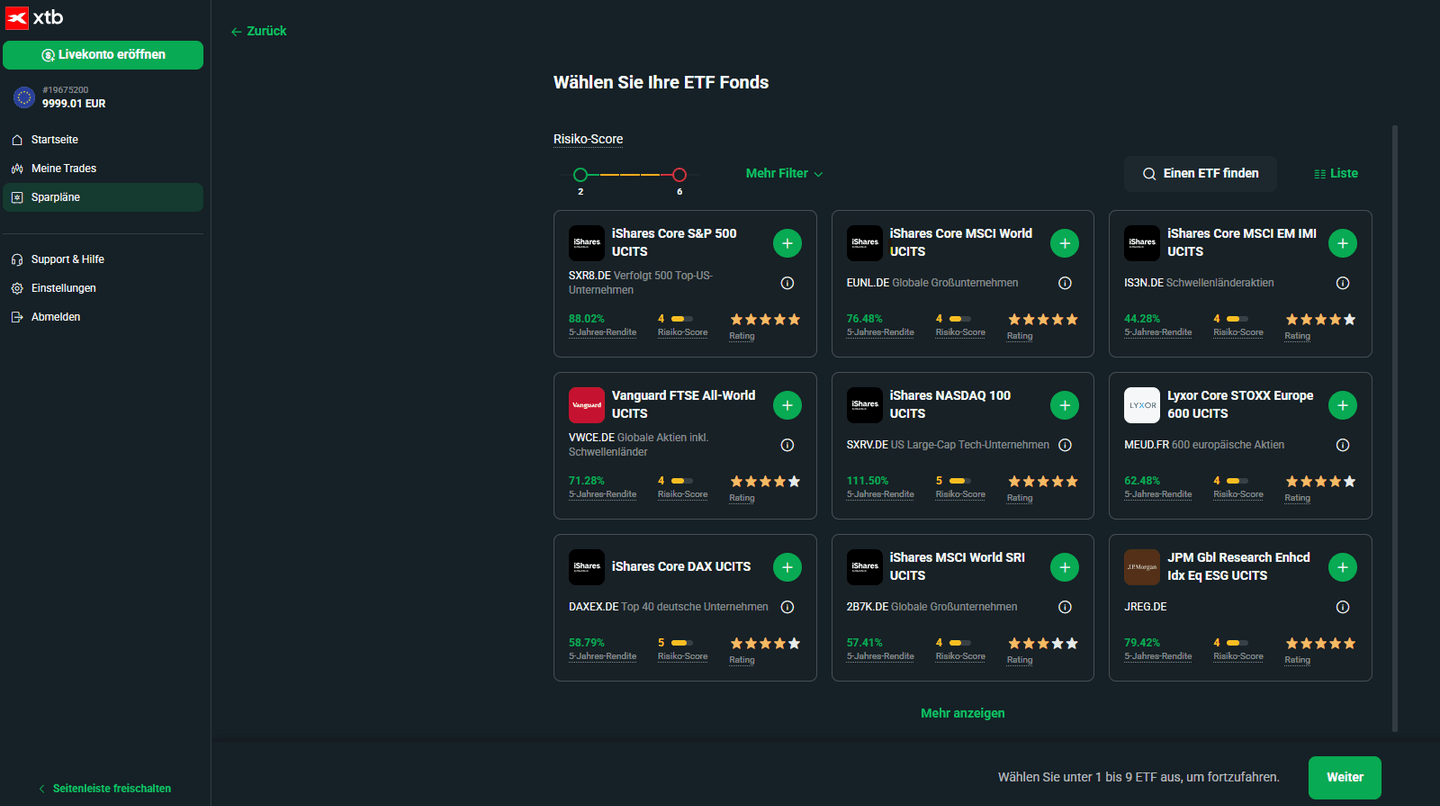Open info for EUNL.DE fund
Viewport: 1440px width, 806px height.
1065,283
